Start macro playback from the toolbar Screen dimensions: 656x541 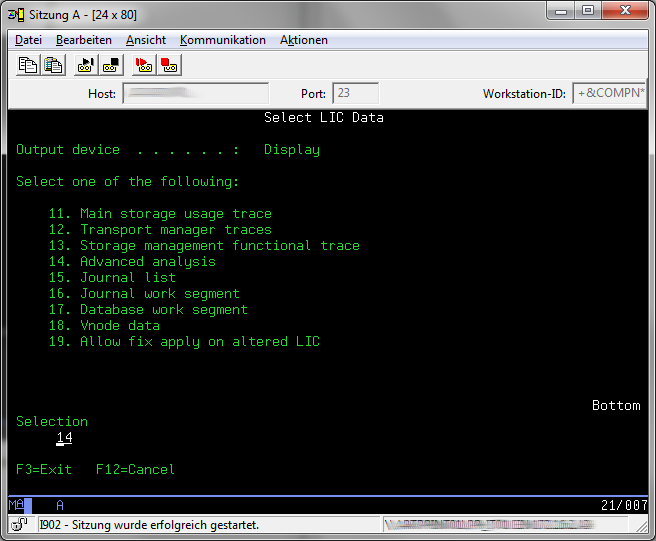pyautogui.click(x=85, y=65)
